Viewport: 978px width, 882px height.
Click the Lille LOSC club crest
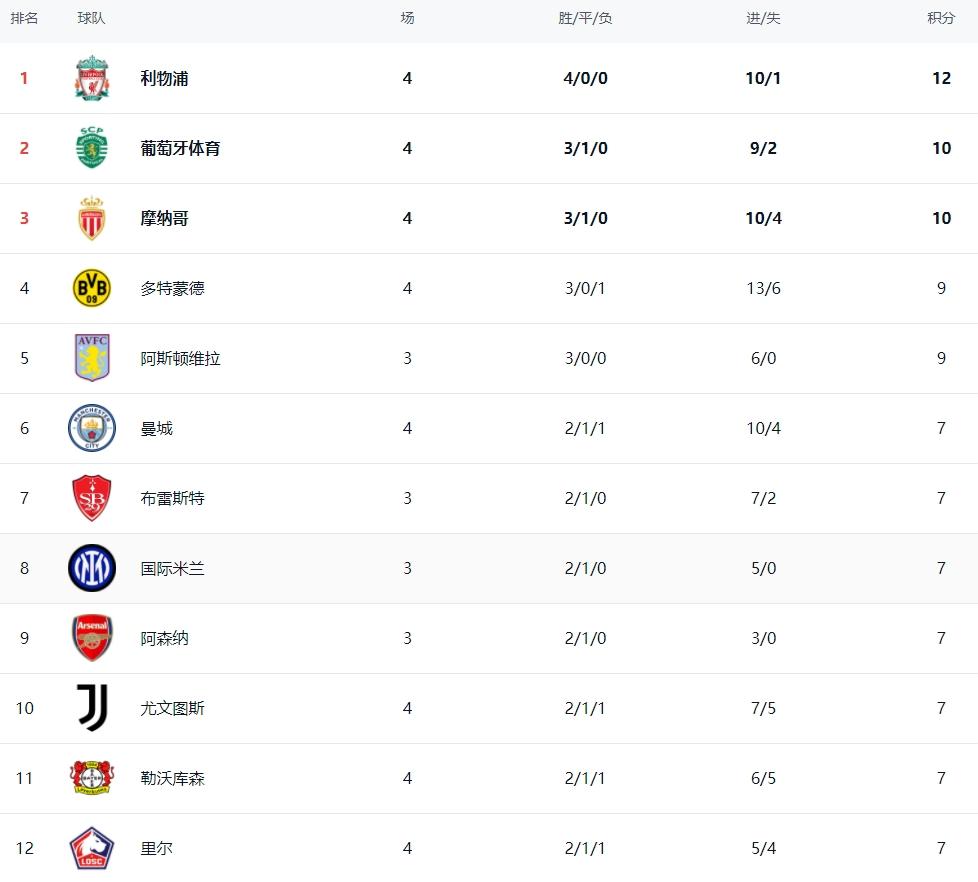point(92,848)
